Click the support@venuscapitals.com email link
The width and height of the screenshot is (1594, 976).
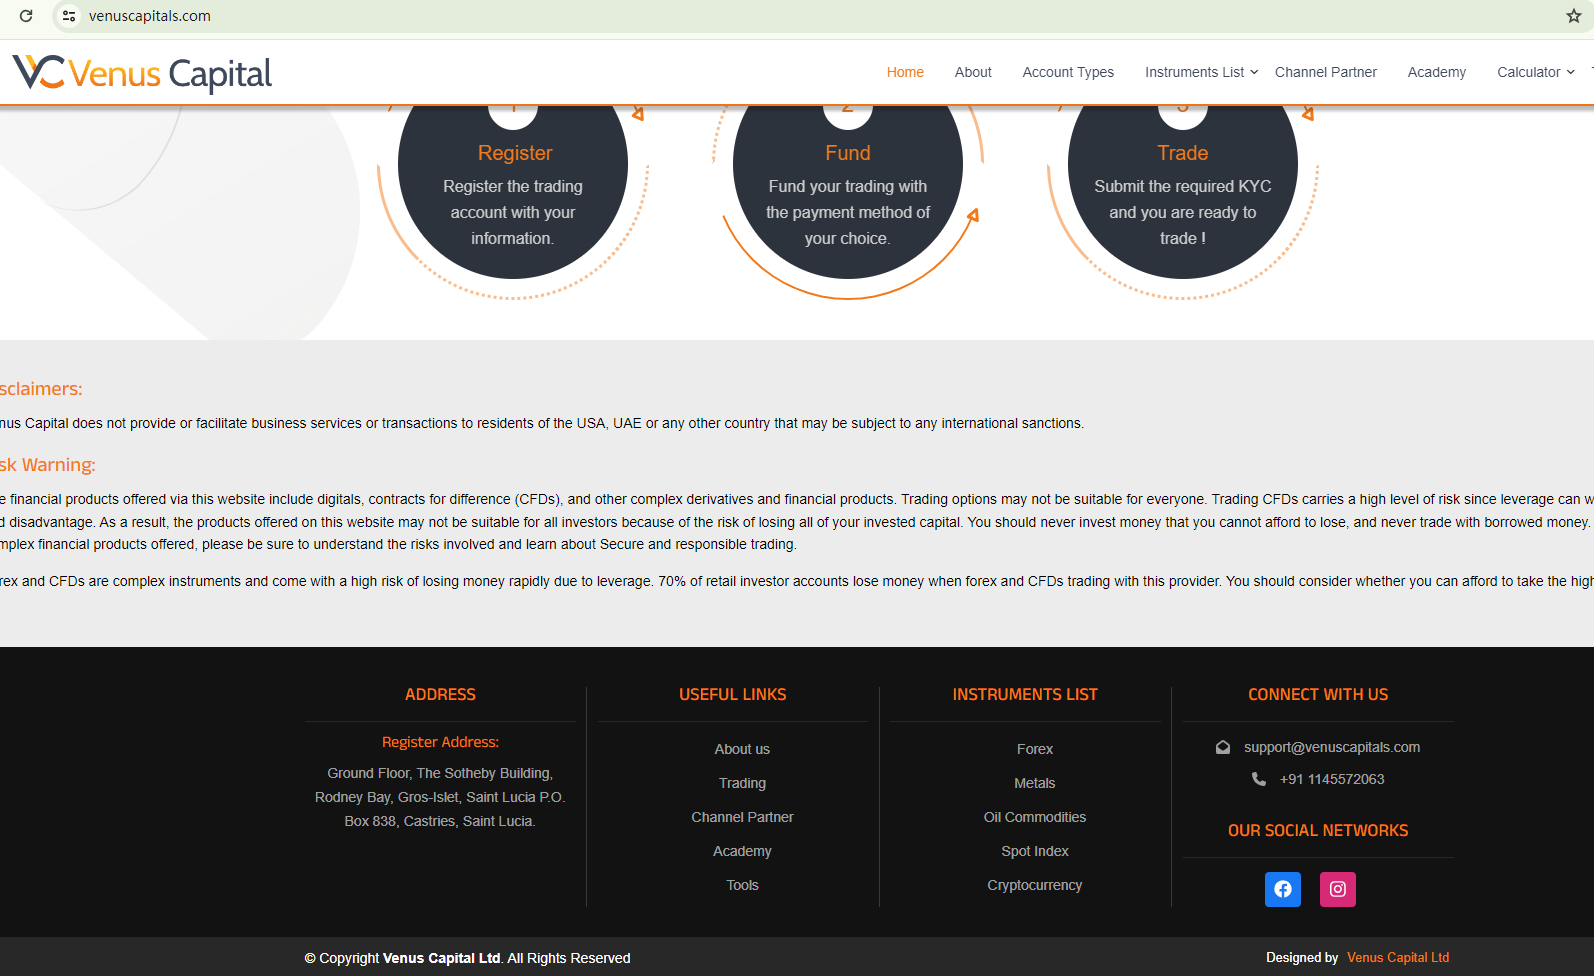pos(1331,747)
